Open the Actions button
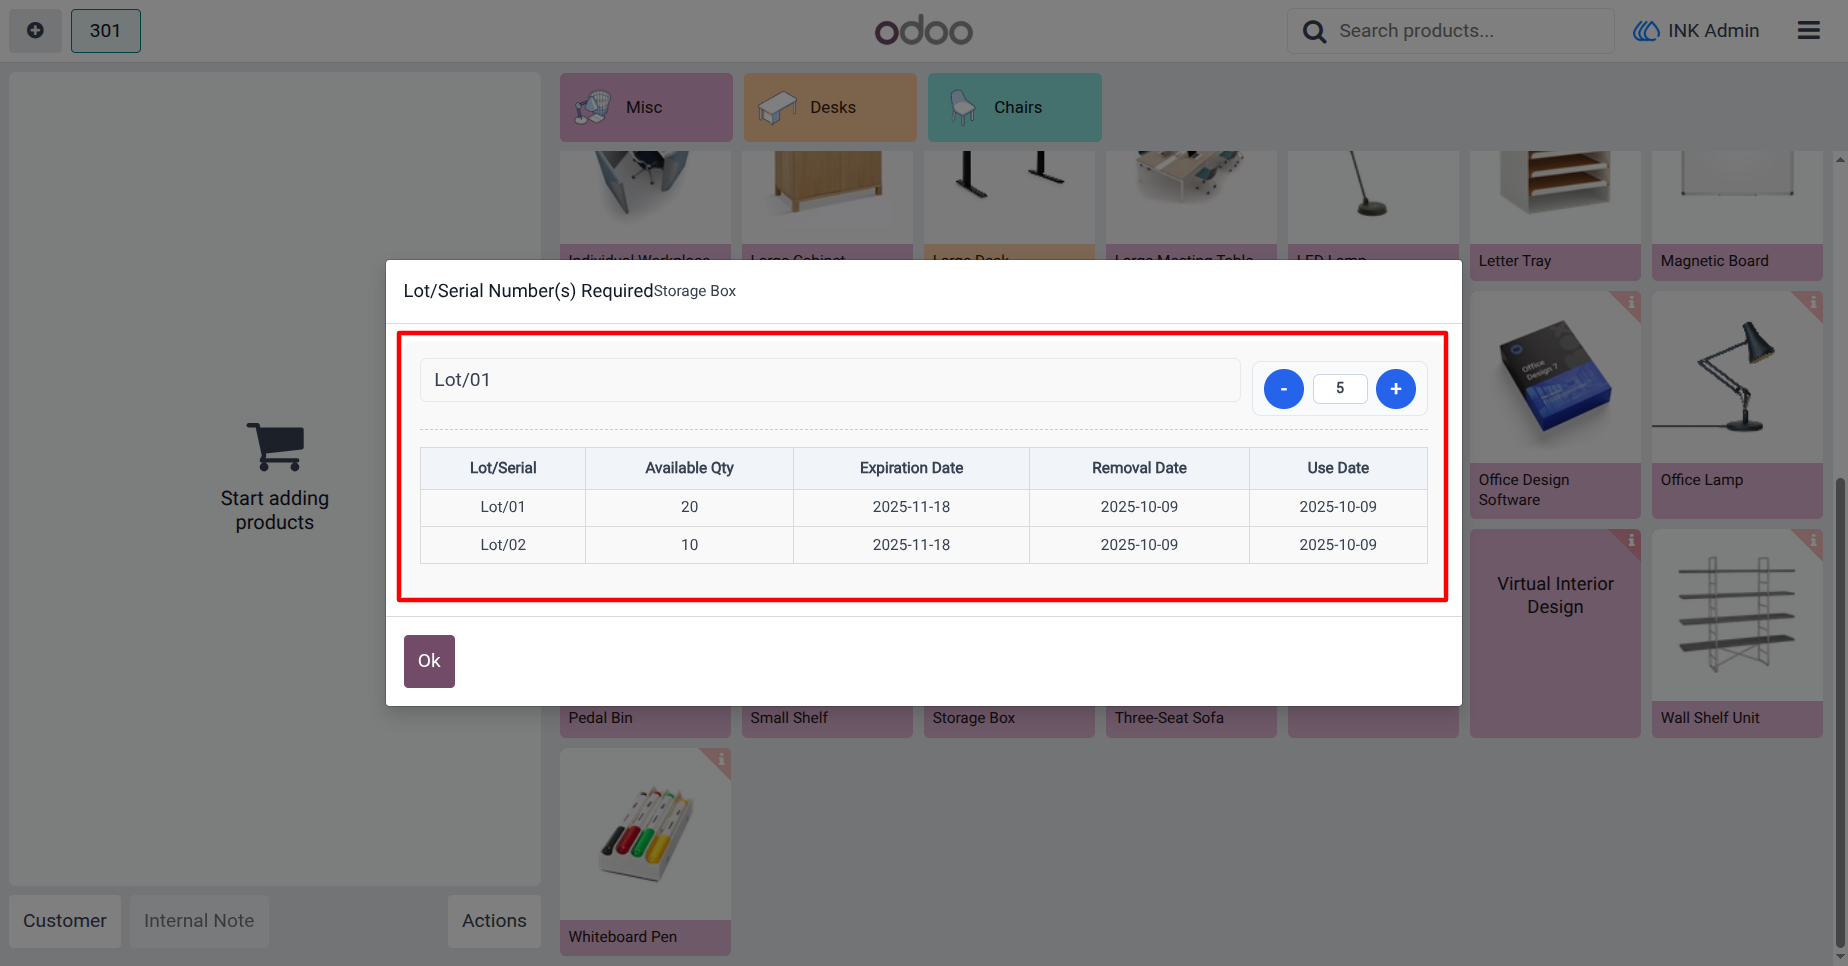1848x966 pixels. pyautogui.click(x=494, y=921)
